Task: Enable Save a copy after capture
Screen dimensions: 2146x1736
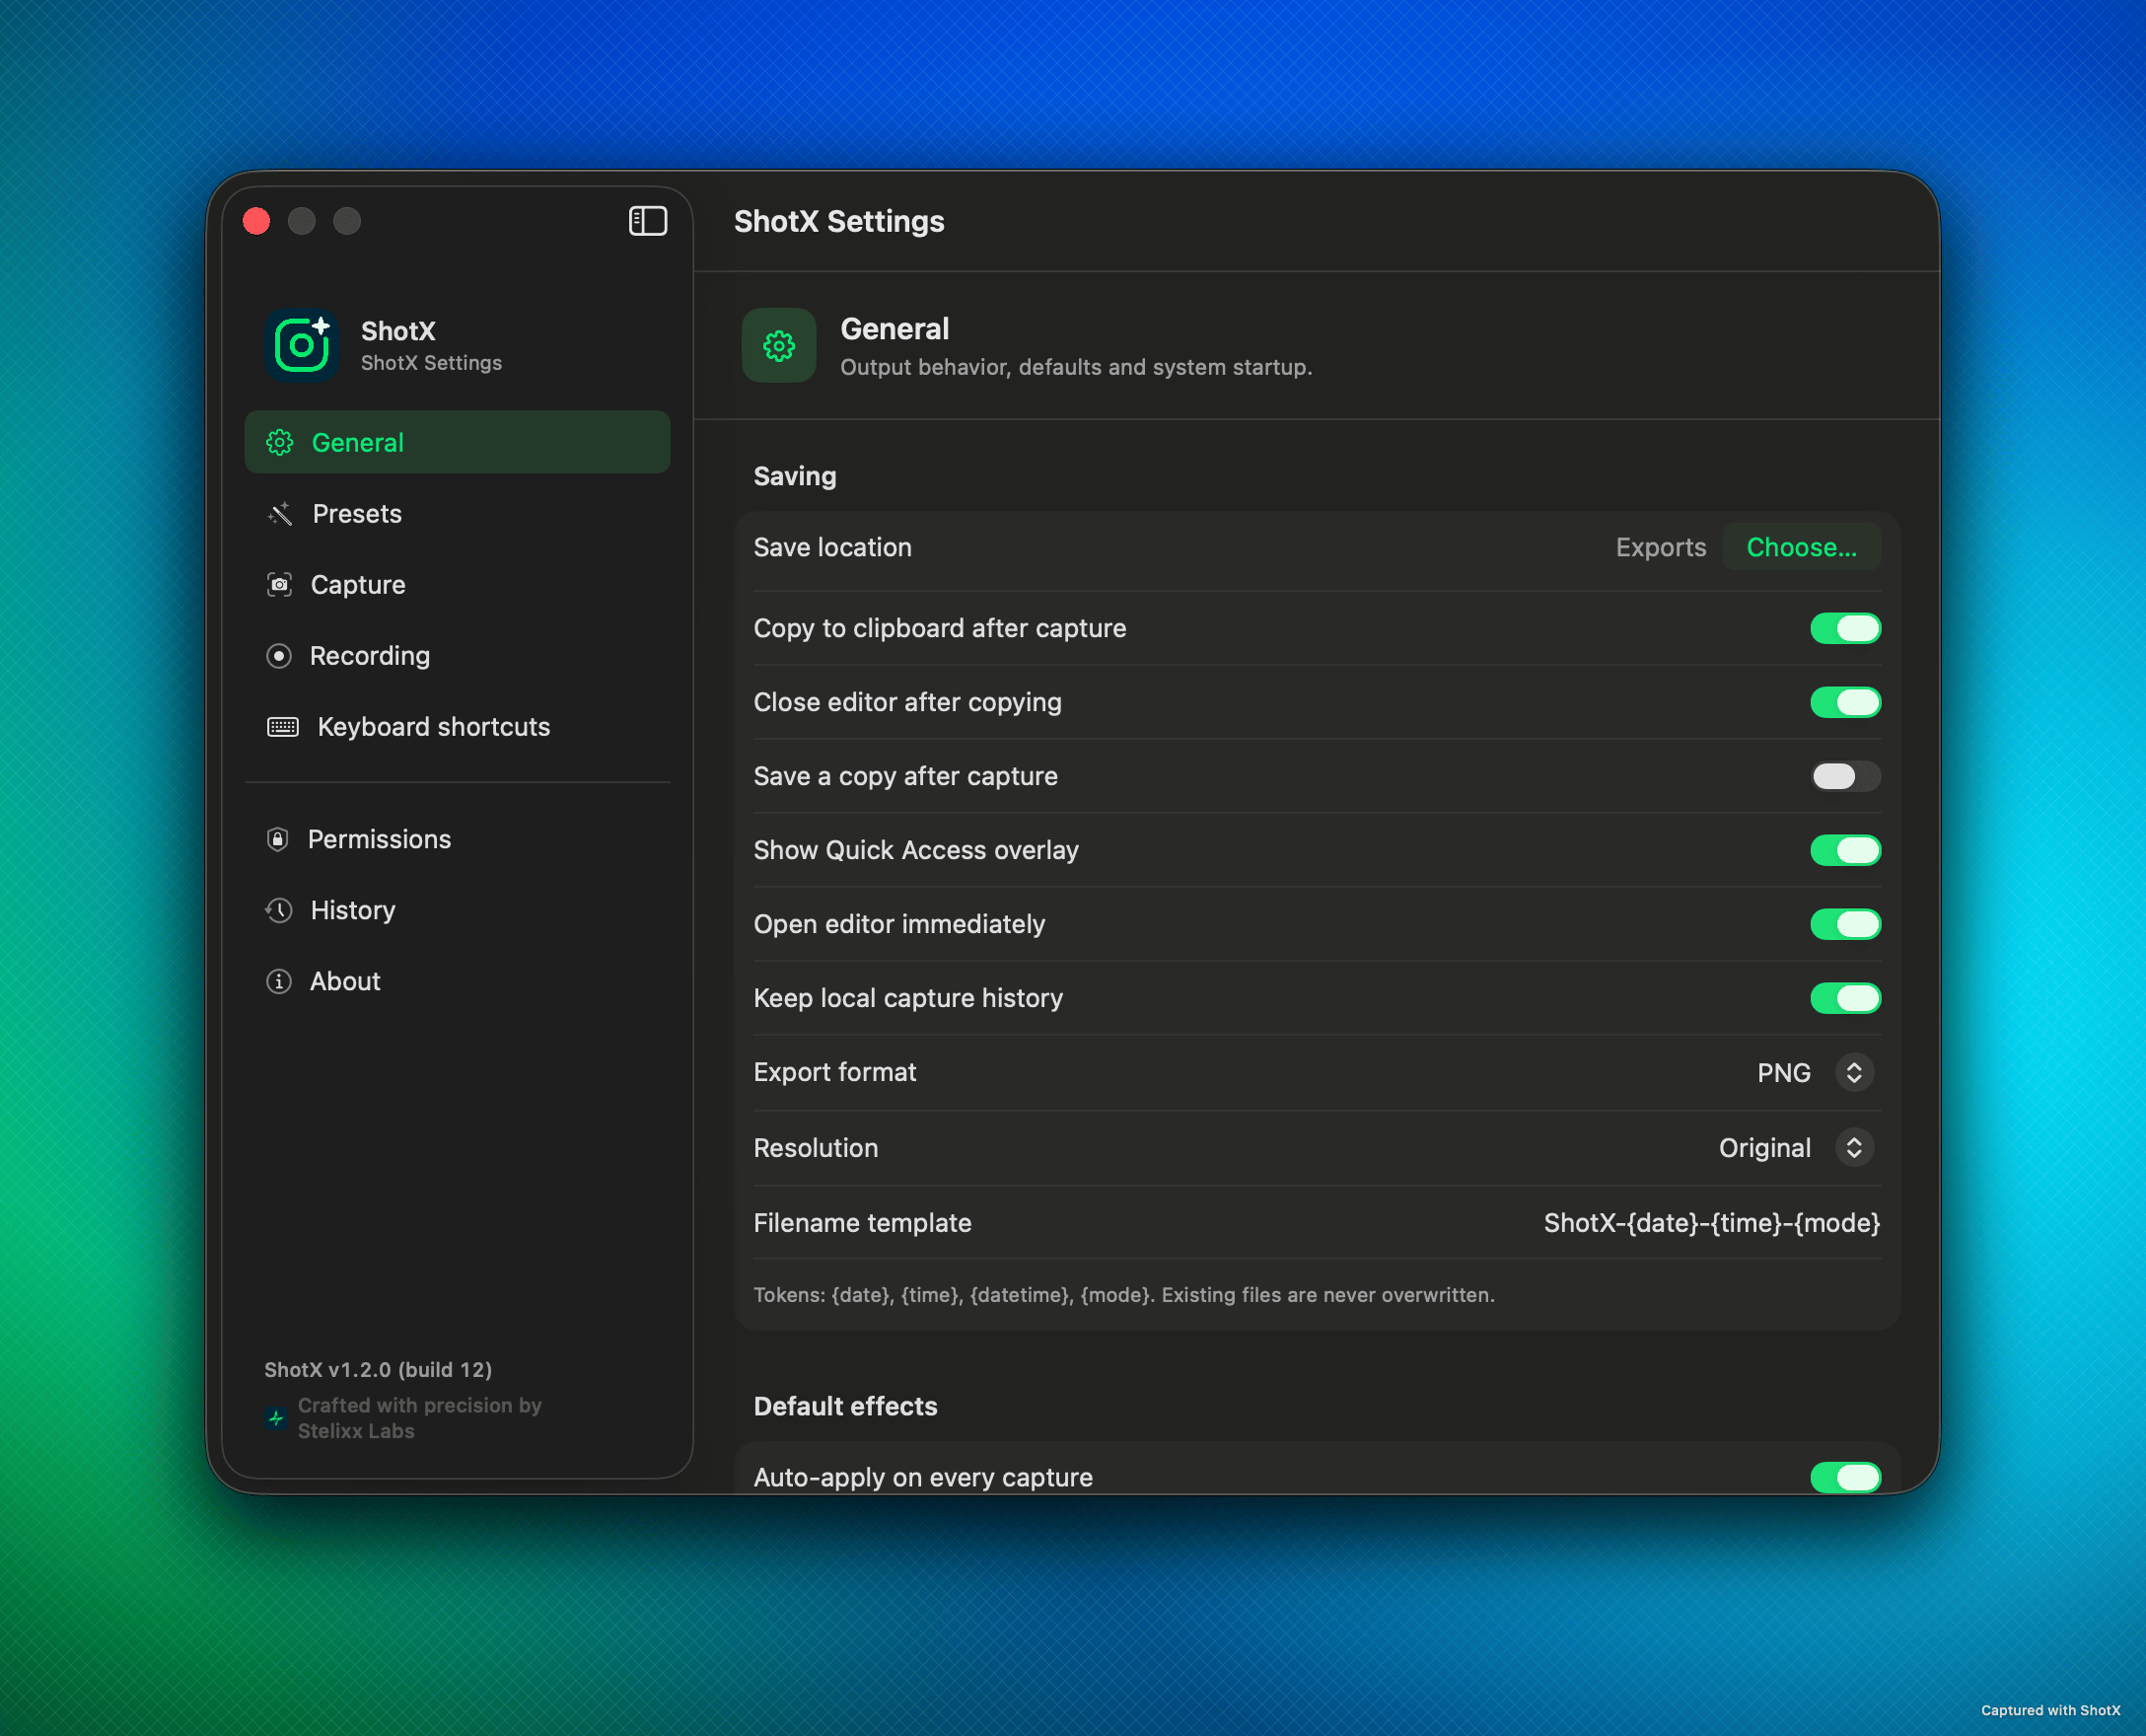Action: point(1845,776)
